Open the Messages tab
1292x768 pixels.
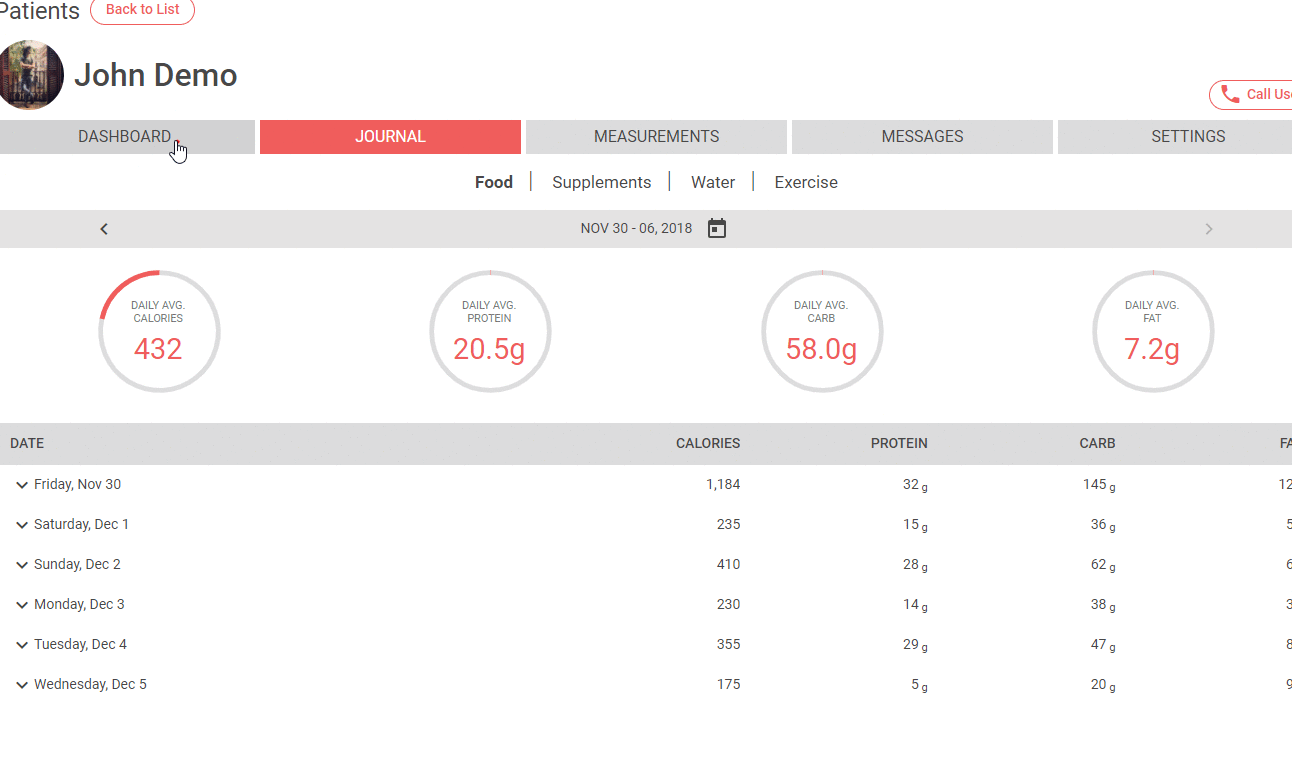click(x=922, y=137)
